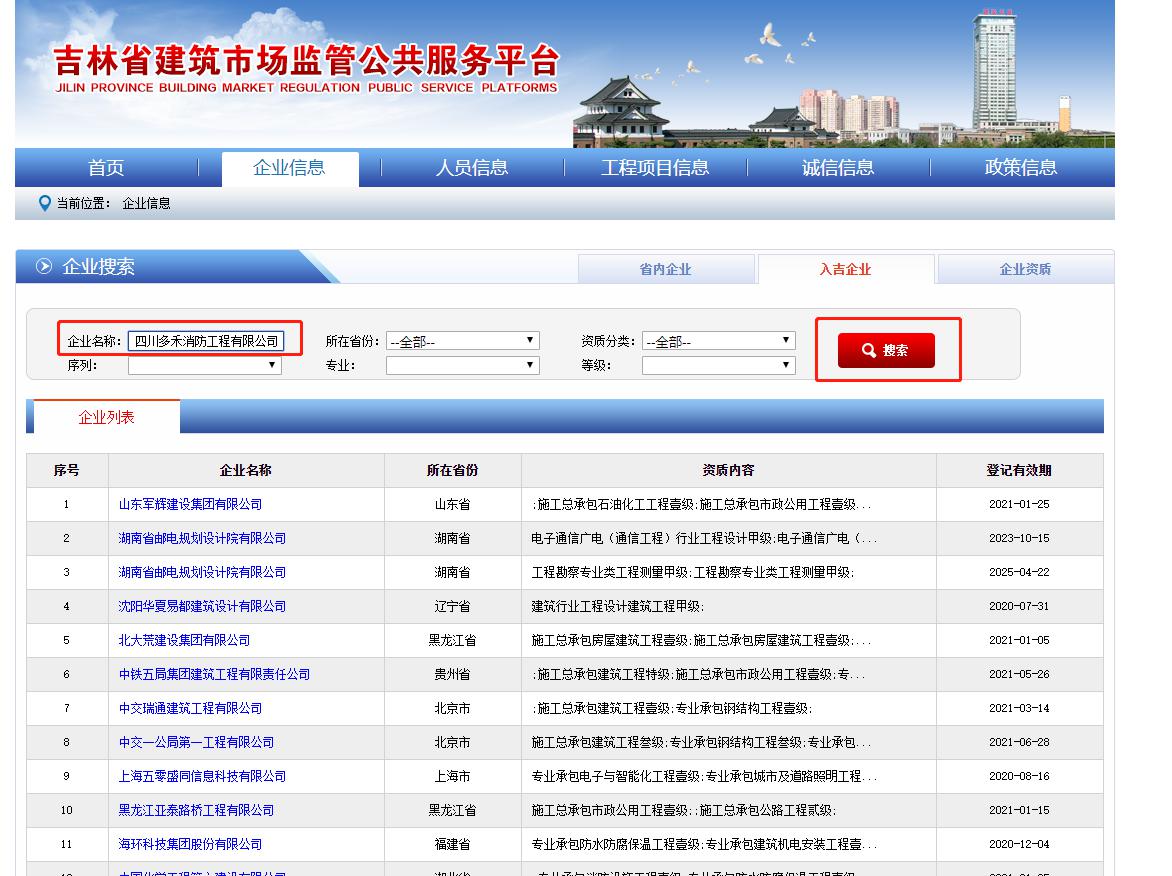1172x876 pixels.
Task: Open 山东军辉建设集团有限公司 company link
Action: point(190,504)
